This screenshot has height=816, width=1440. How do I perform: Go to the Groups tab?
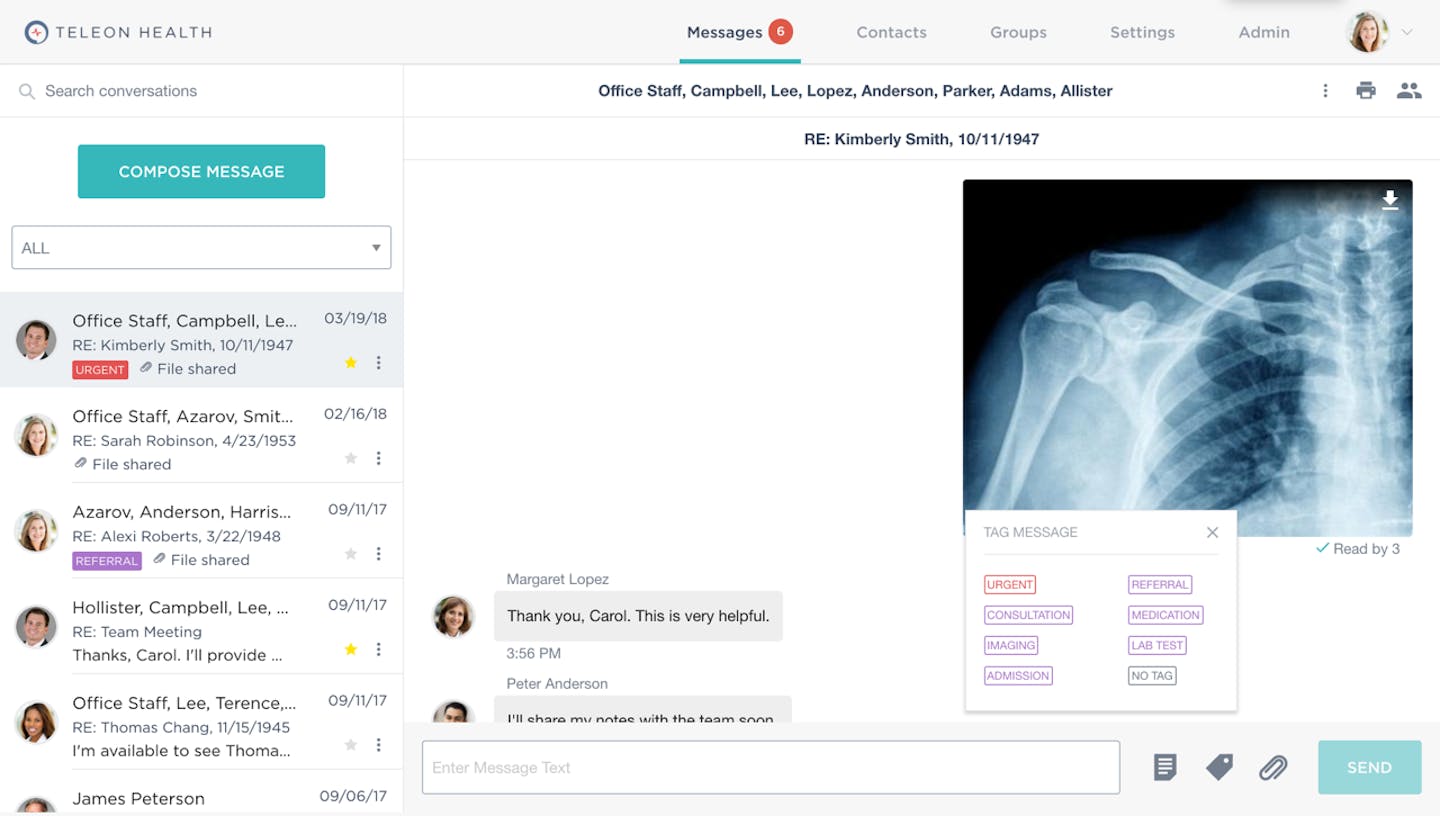pos(1018,32)
